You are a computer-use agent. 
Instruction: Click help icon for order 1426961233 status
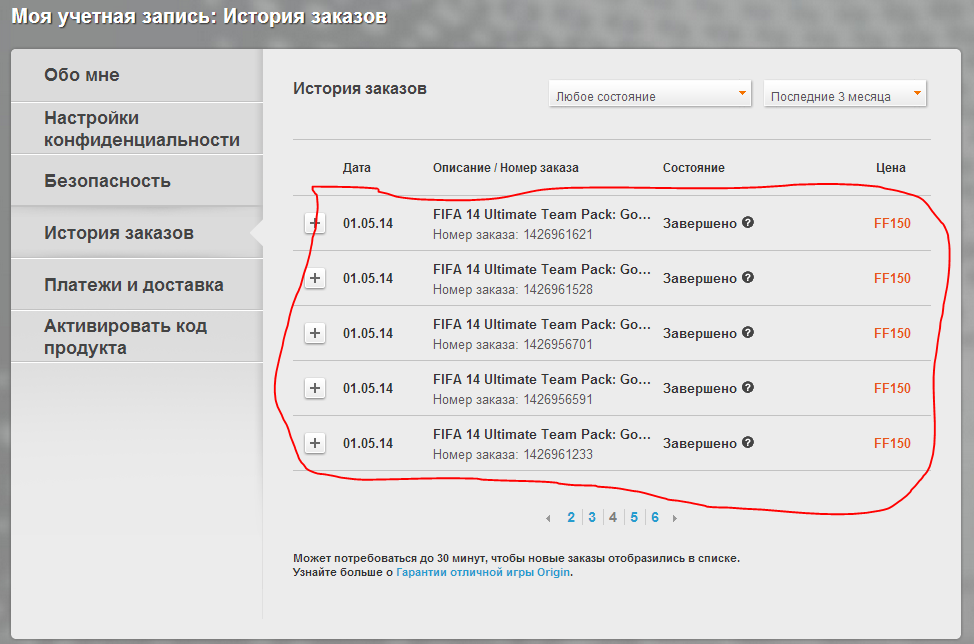(748, 442)
